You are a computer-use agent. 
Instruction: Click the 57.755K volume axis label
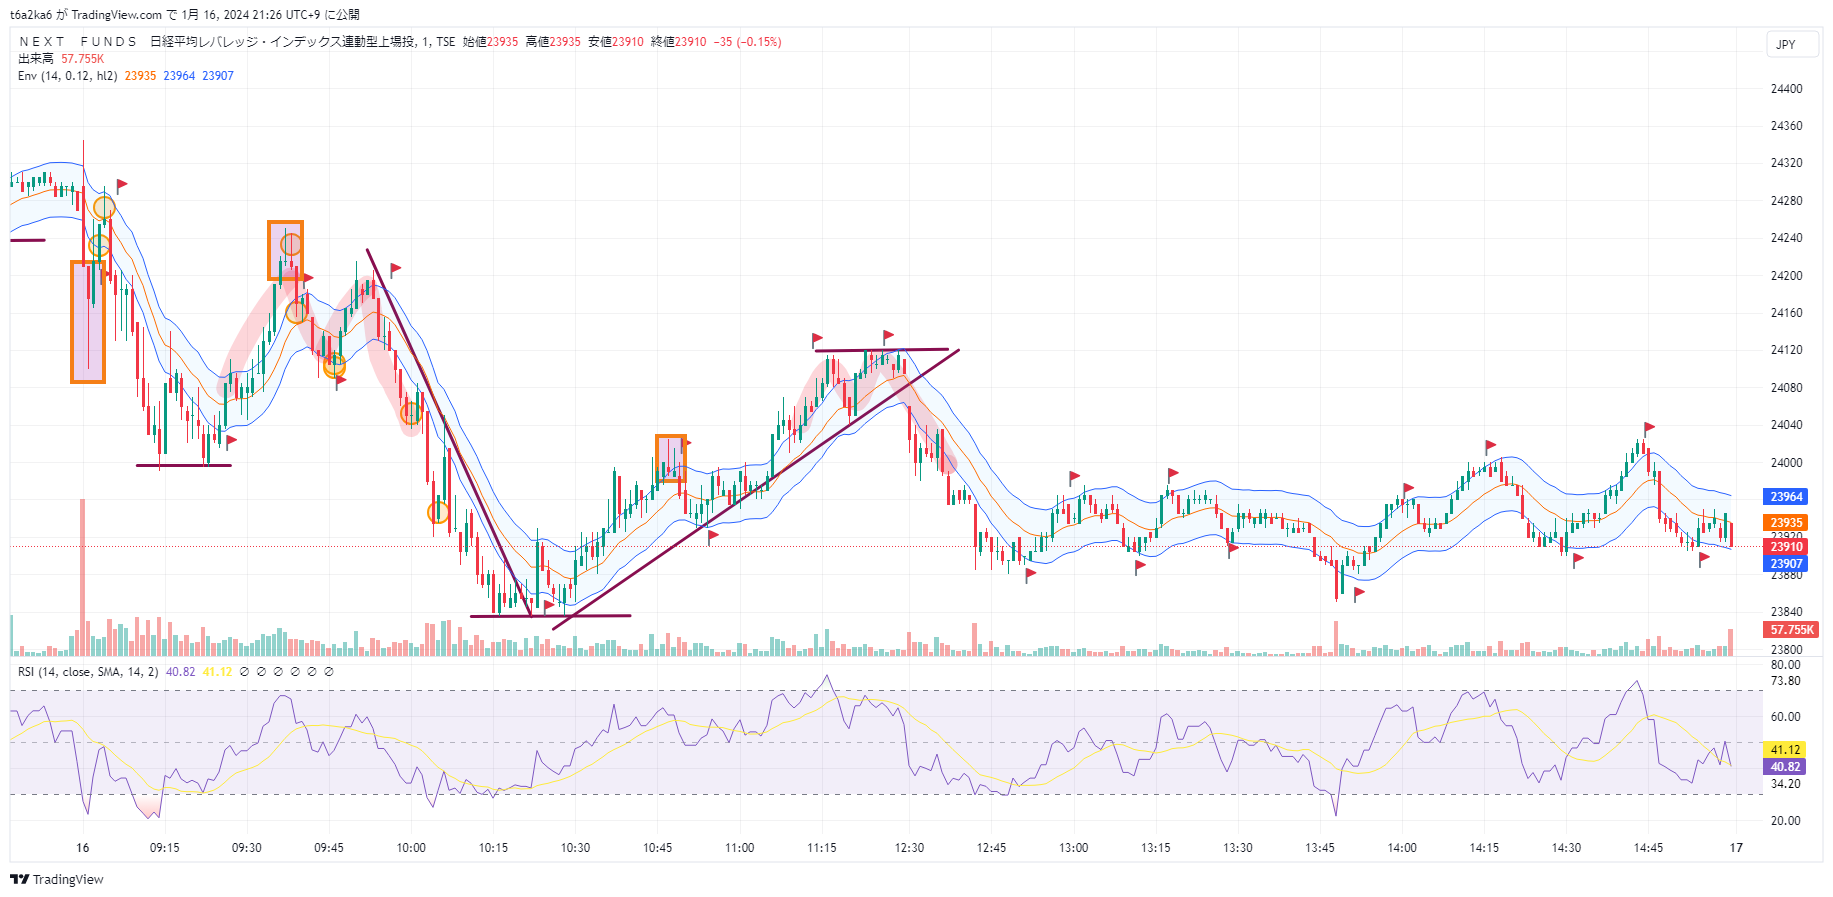[x=1791, y=630]
